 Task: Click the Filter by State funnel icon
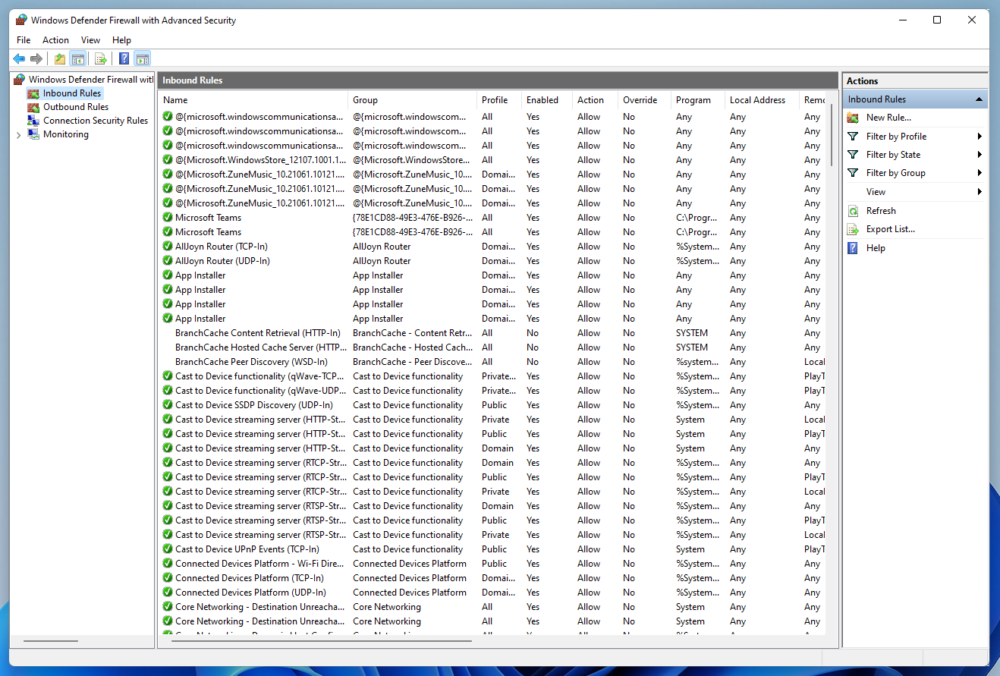(853, 154)
